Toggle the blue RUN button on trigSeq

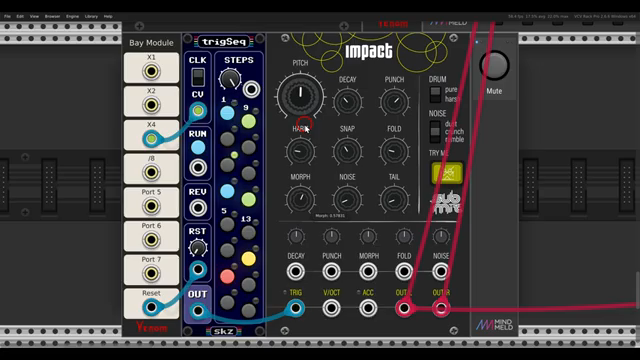(198, 147)
